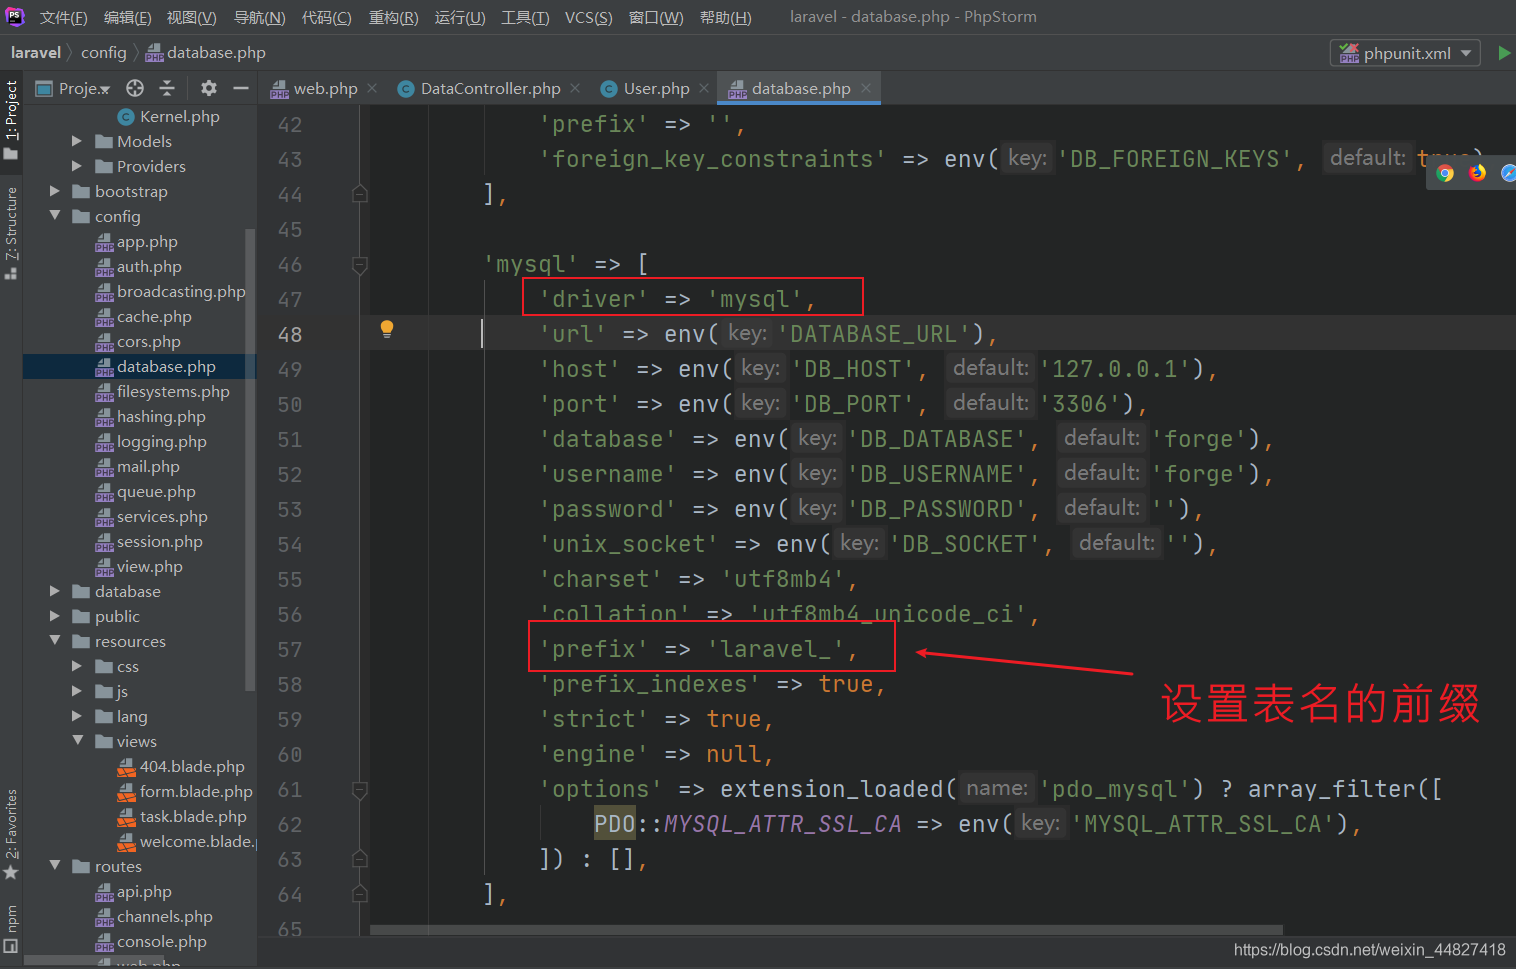Viewport: 1516px width, 969px height.
Task: Click the tool window toggle icon at bottom-left
Action: pyautogui.click(x=11, y=946)
